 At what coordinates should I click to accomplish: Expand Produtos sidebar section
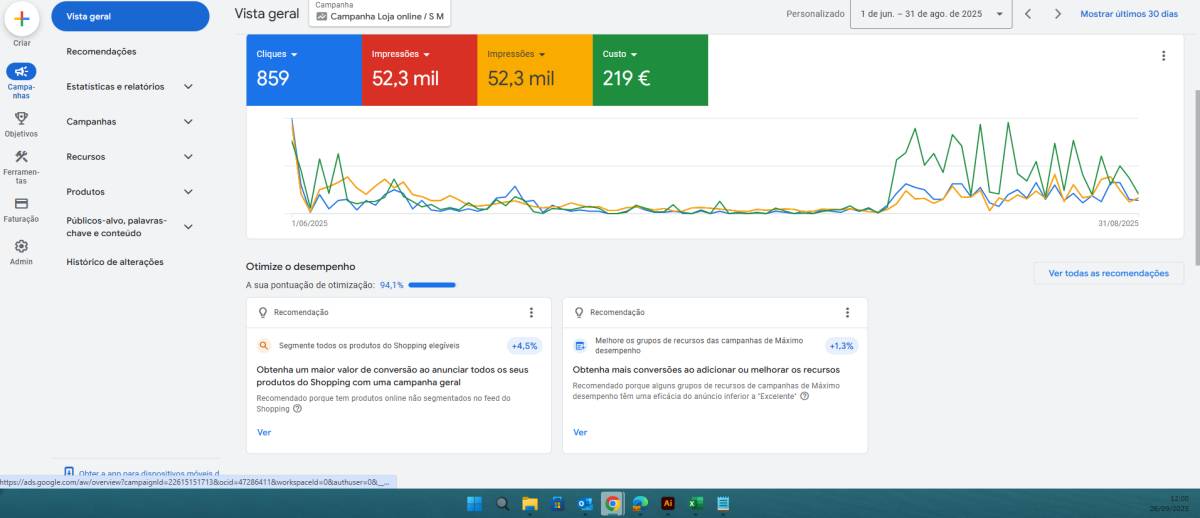[x=188, y=191]
